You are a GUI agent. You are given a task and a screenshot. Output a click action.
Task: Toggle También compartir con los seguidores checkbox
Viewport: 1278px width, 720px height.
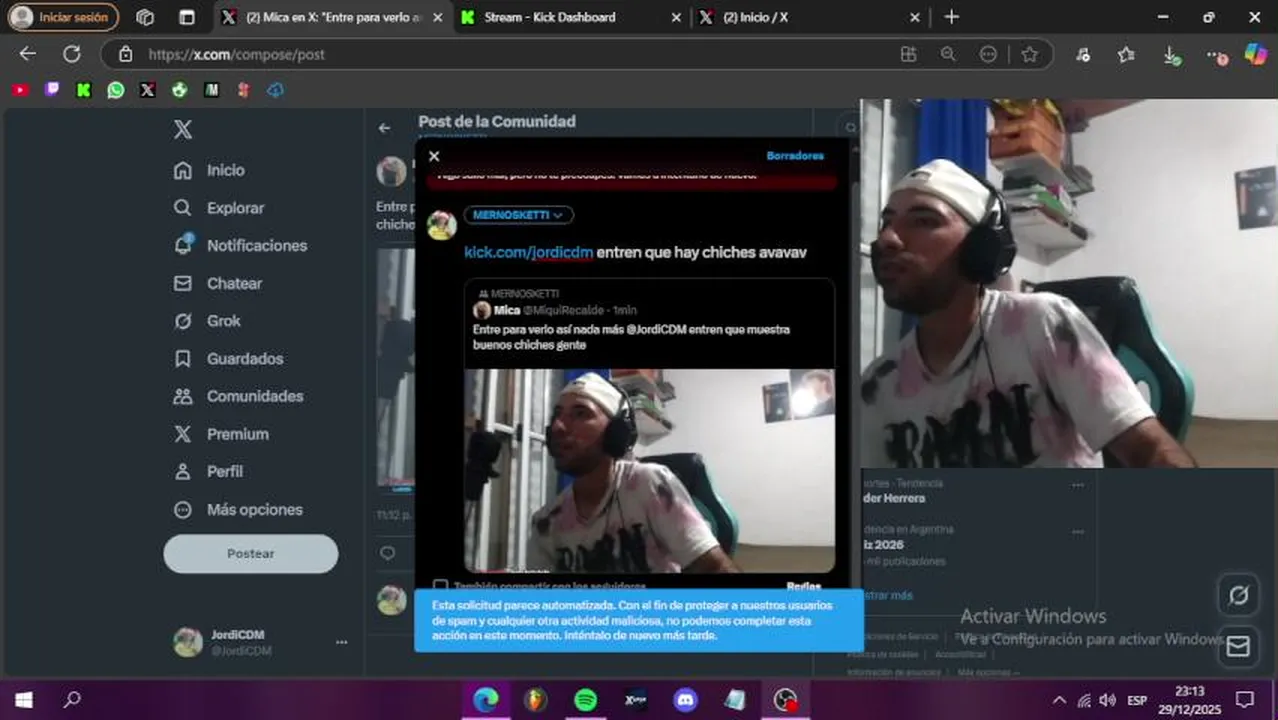pyautogui.click(x=440, y=586)
